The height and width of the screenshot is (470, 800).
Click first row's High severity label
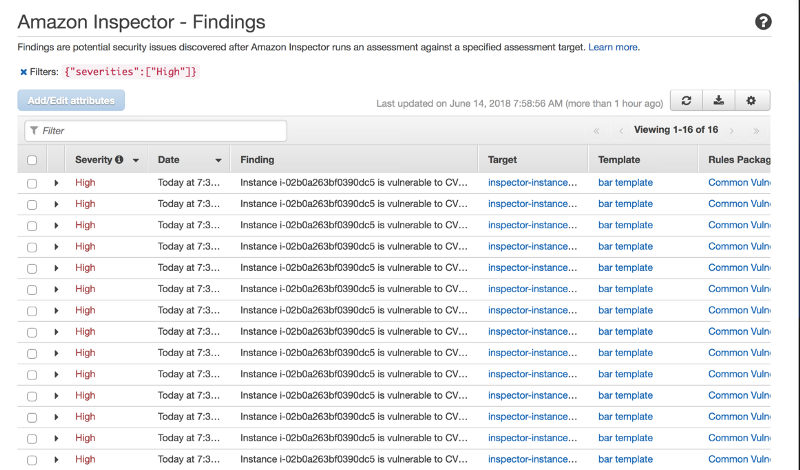click(85, 183)
